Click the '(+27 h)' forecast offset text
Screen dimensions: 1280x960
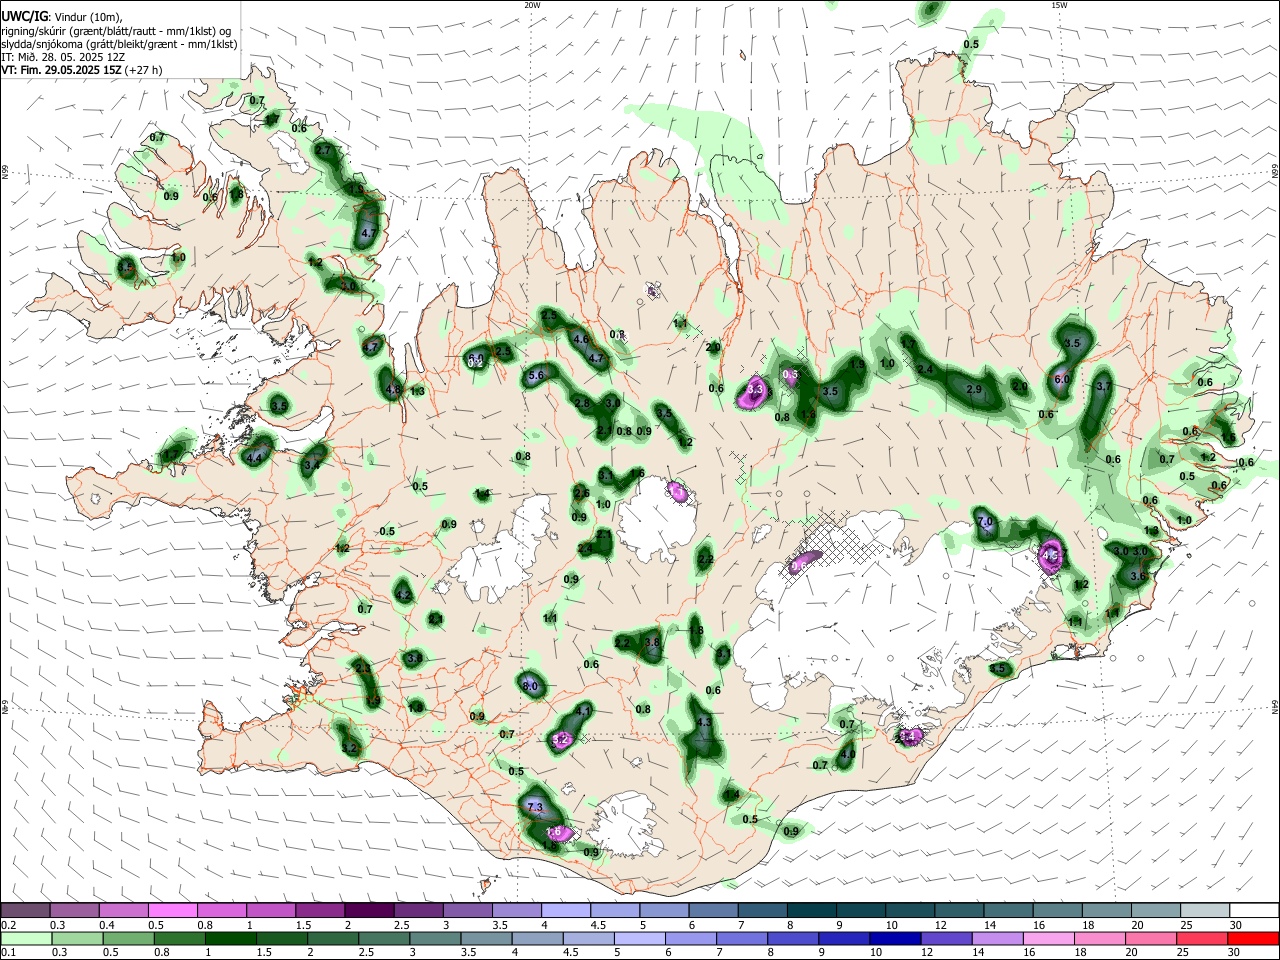(145, 70)
